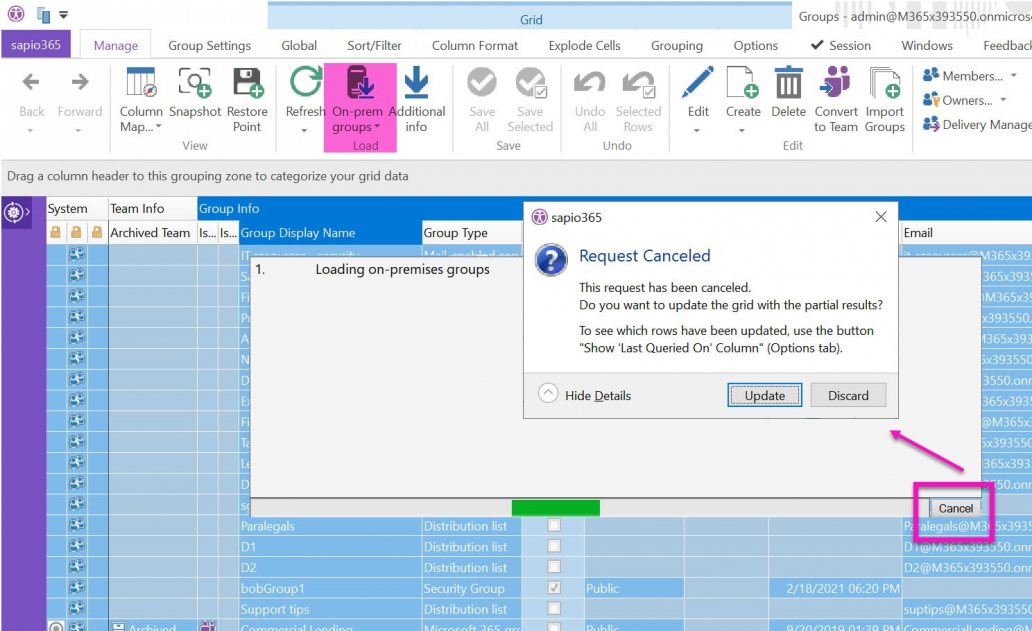
Task: Open the Owners command
Action: (x=958, y=100)
